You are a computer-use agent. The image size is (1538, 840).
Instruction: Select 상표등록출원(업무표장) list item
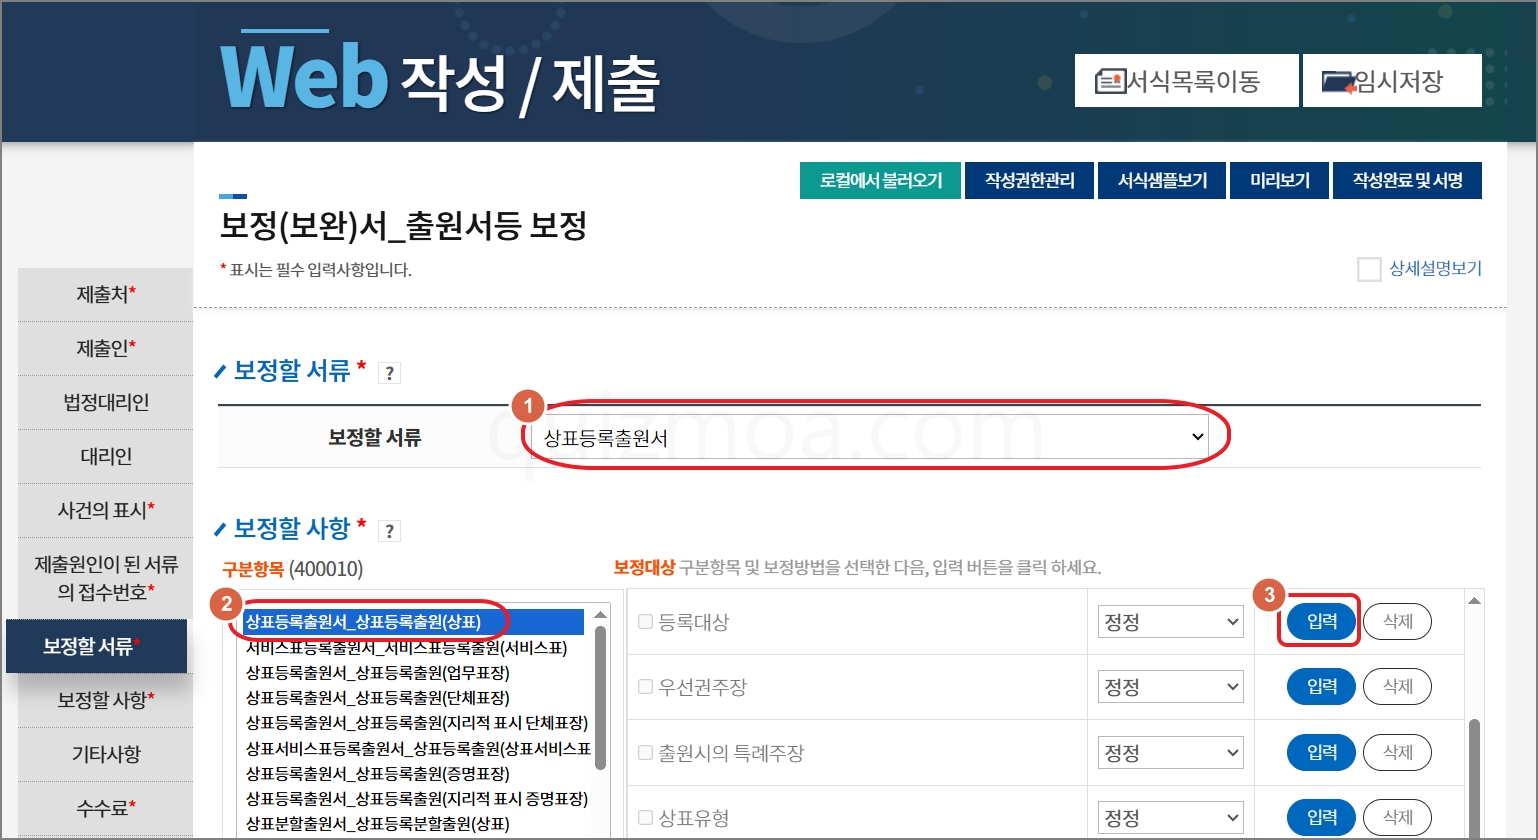pyautogui.click(x=413, y=673)
